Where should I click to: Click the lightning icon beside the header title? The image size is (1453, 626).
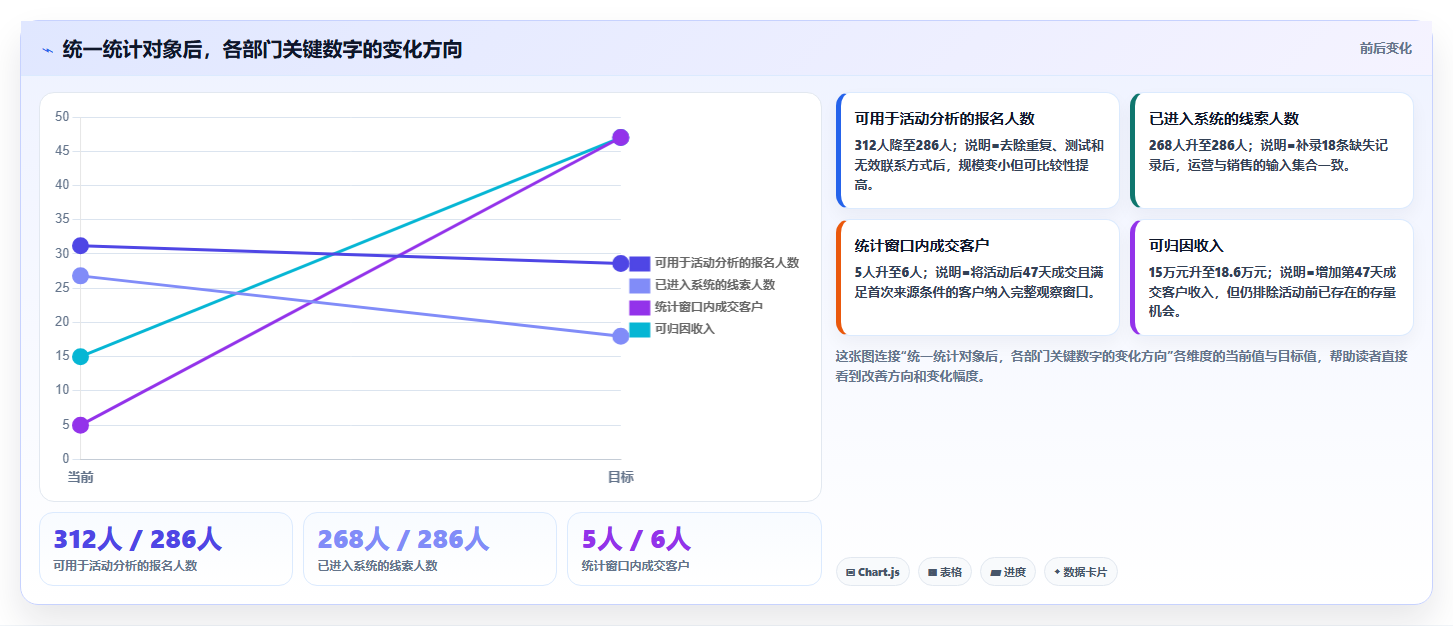click(x=47, y=50)
